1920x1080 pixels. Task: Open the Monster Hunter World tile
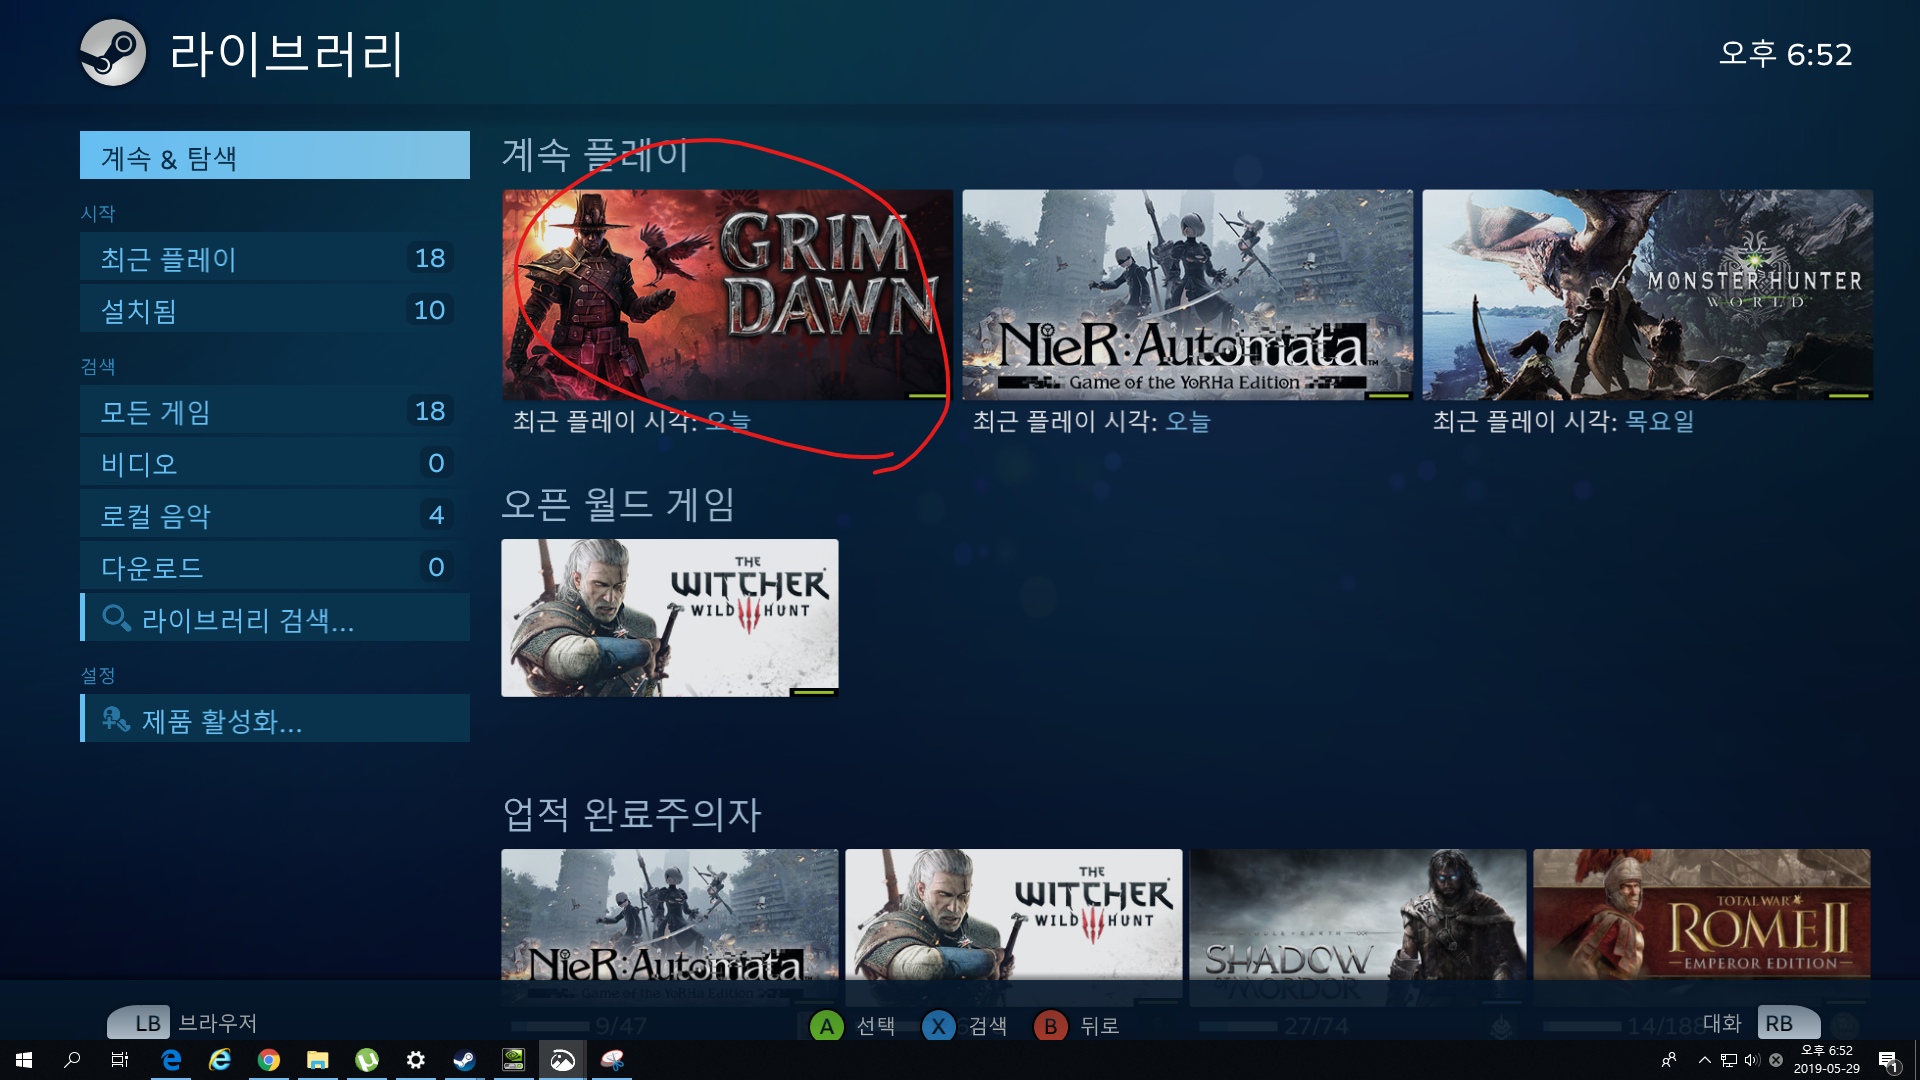point(1647,295)
